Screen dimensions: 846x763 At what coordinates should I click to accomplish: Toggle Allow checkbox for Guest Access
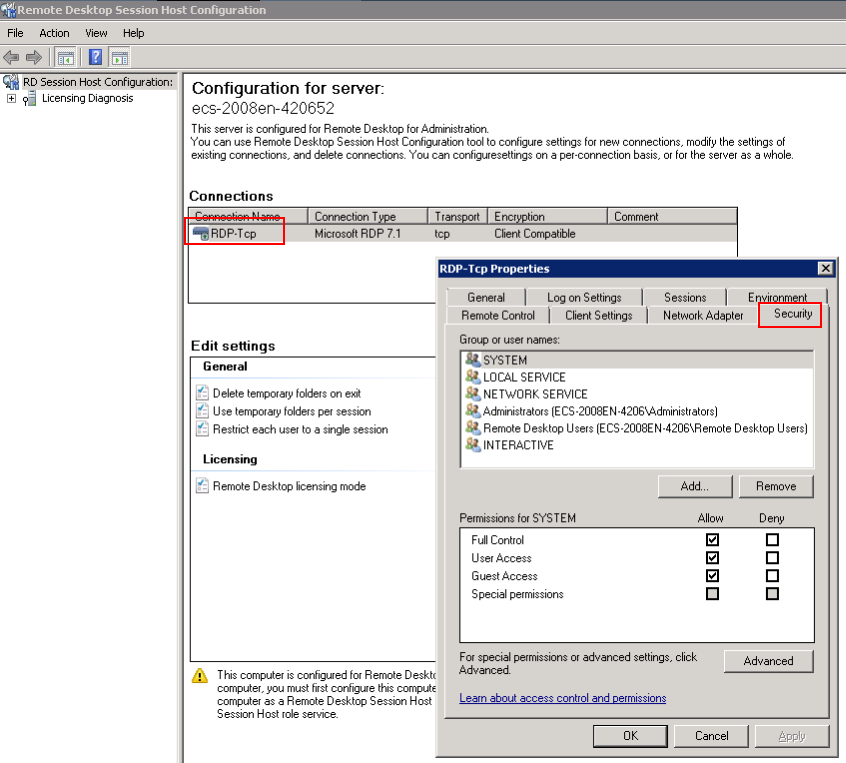[x=712, y=576]
